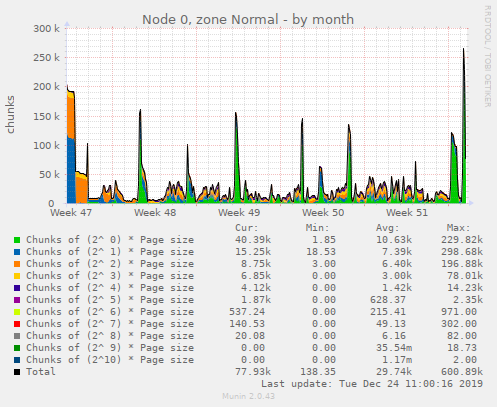Viewport: 497px width, 407px height.
Task: Click legend label 'Chunks of (2^ 9) * Page size'
Action: click(110, 348)
